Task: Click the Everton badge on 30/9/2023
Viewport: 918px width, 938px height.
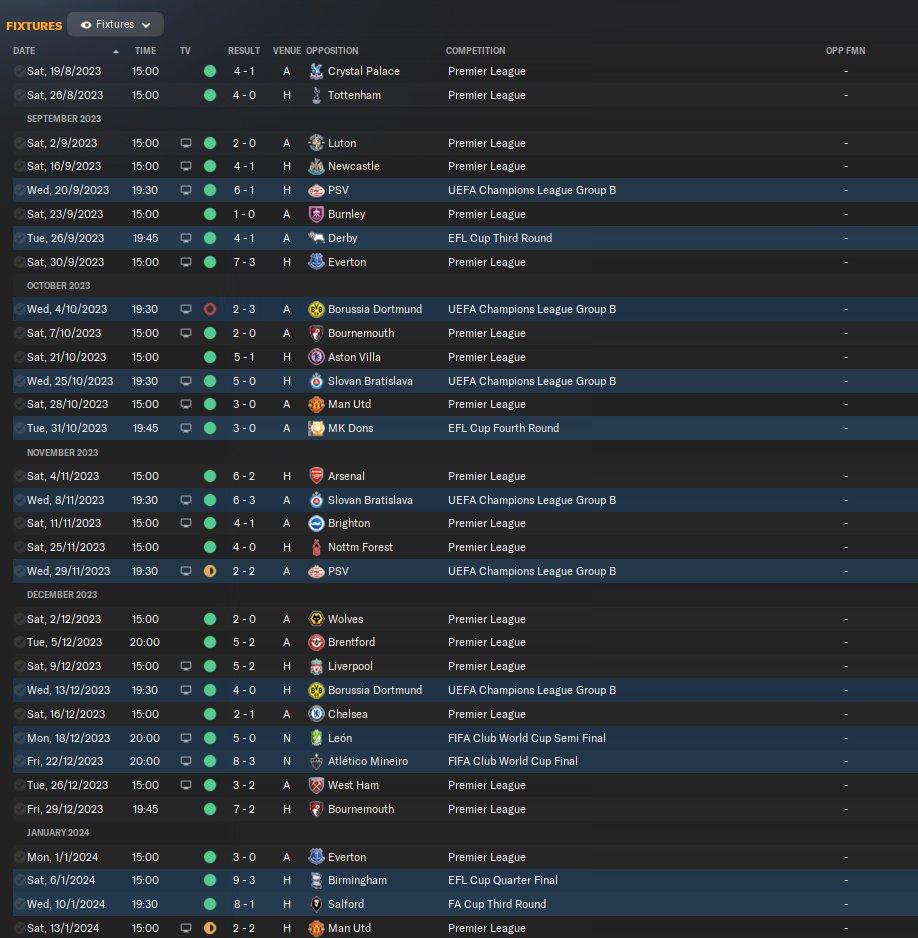Action: pos(316,262)
